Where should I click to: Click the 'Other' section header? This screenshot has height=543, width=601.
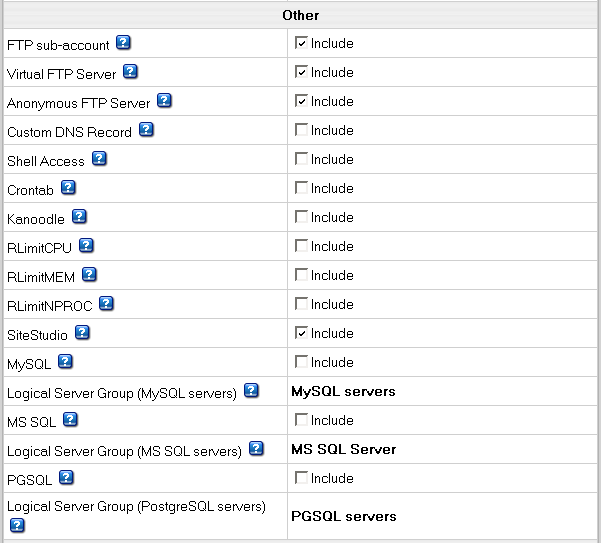pyautogui.click(x=300, y=15)
